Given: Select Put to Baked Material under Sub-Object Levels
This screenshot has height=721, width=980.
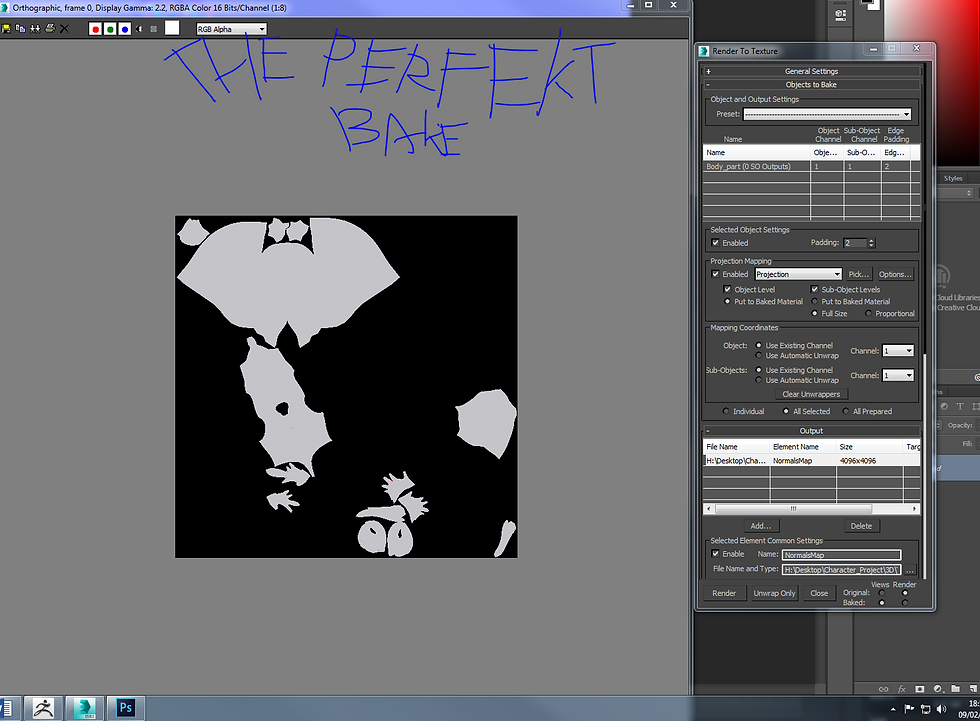Looking at the screenshot, I should (814, 302).
